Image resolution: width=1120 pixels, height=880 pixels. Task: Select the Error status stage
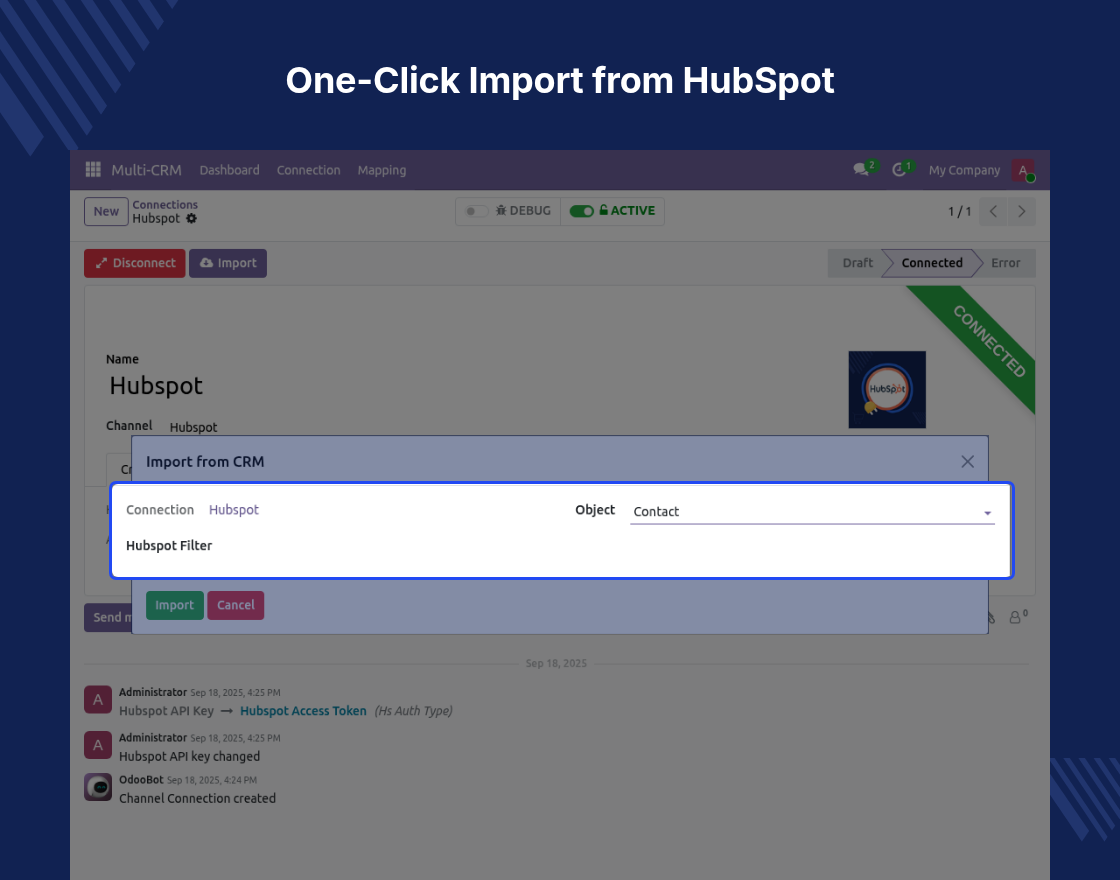tap(1006, 263)
